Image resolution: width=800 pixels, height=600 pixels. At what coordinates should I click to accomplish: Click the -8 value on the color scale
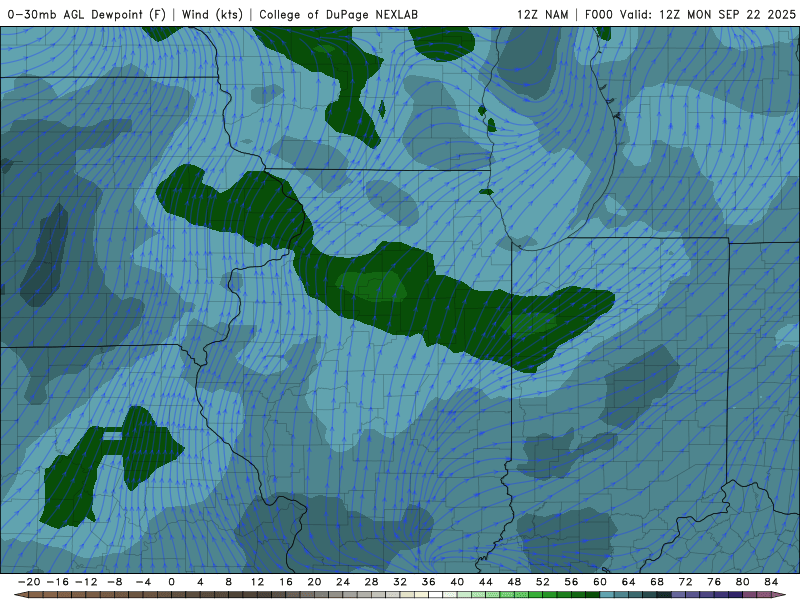click(x=114, y=582)
